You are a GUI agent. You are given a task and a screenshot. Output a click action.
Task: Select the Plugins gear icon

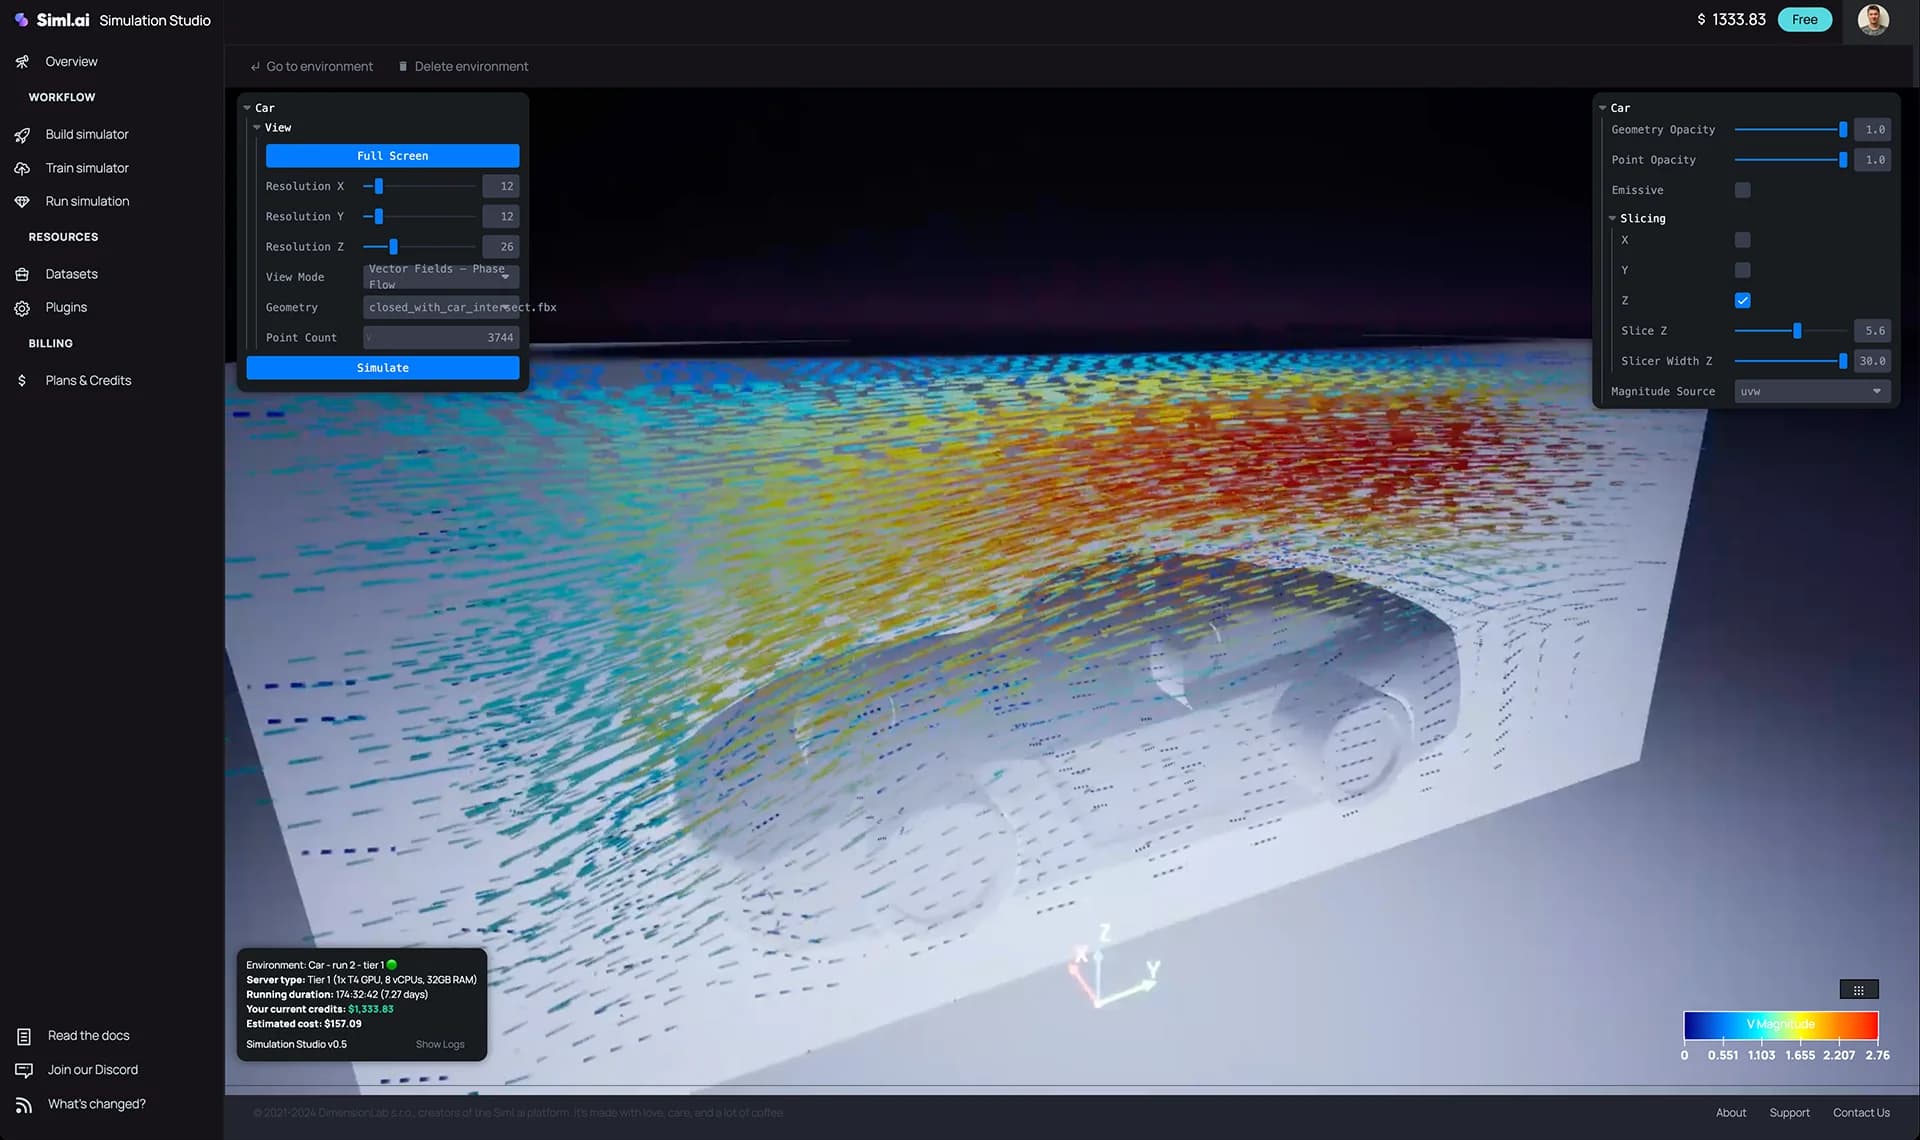pos(22,307)
